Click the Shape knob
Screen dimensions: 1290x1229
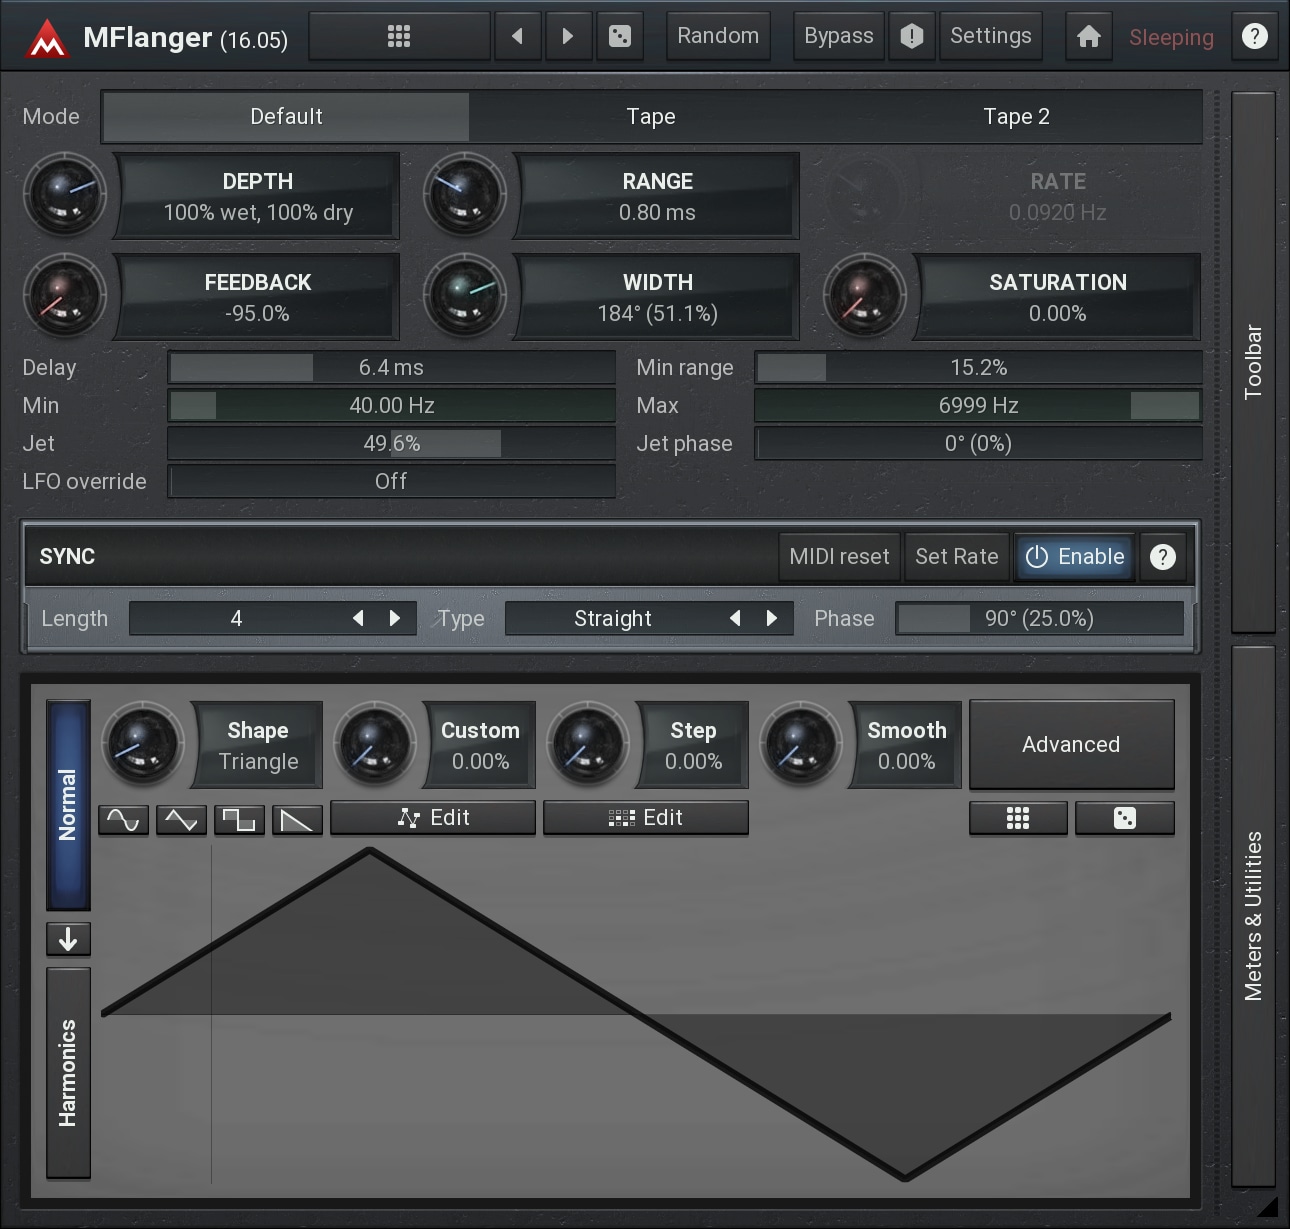point(144,745)
